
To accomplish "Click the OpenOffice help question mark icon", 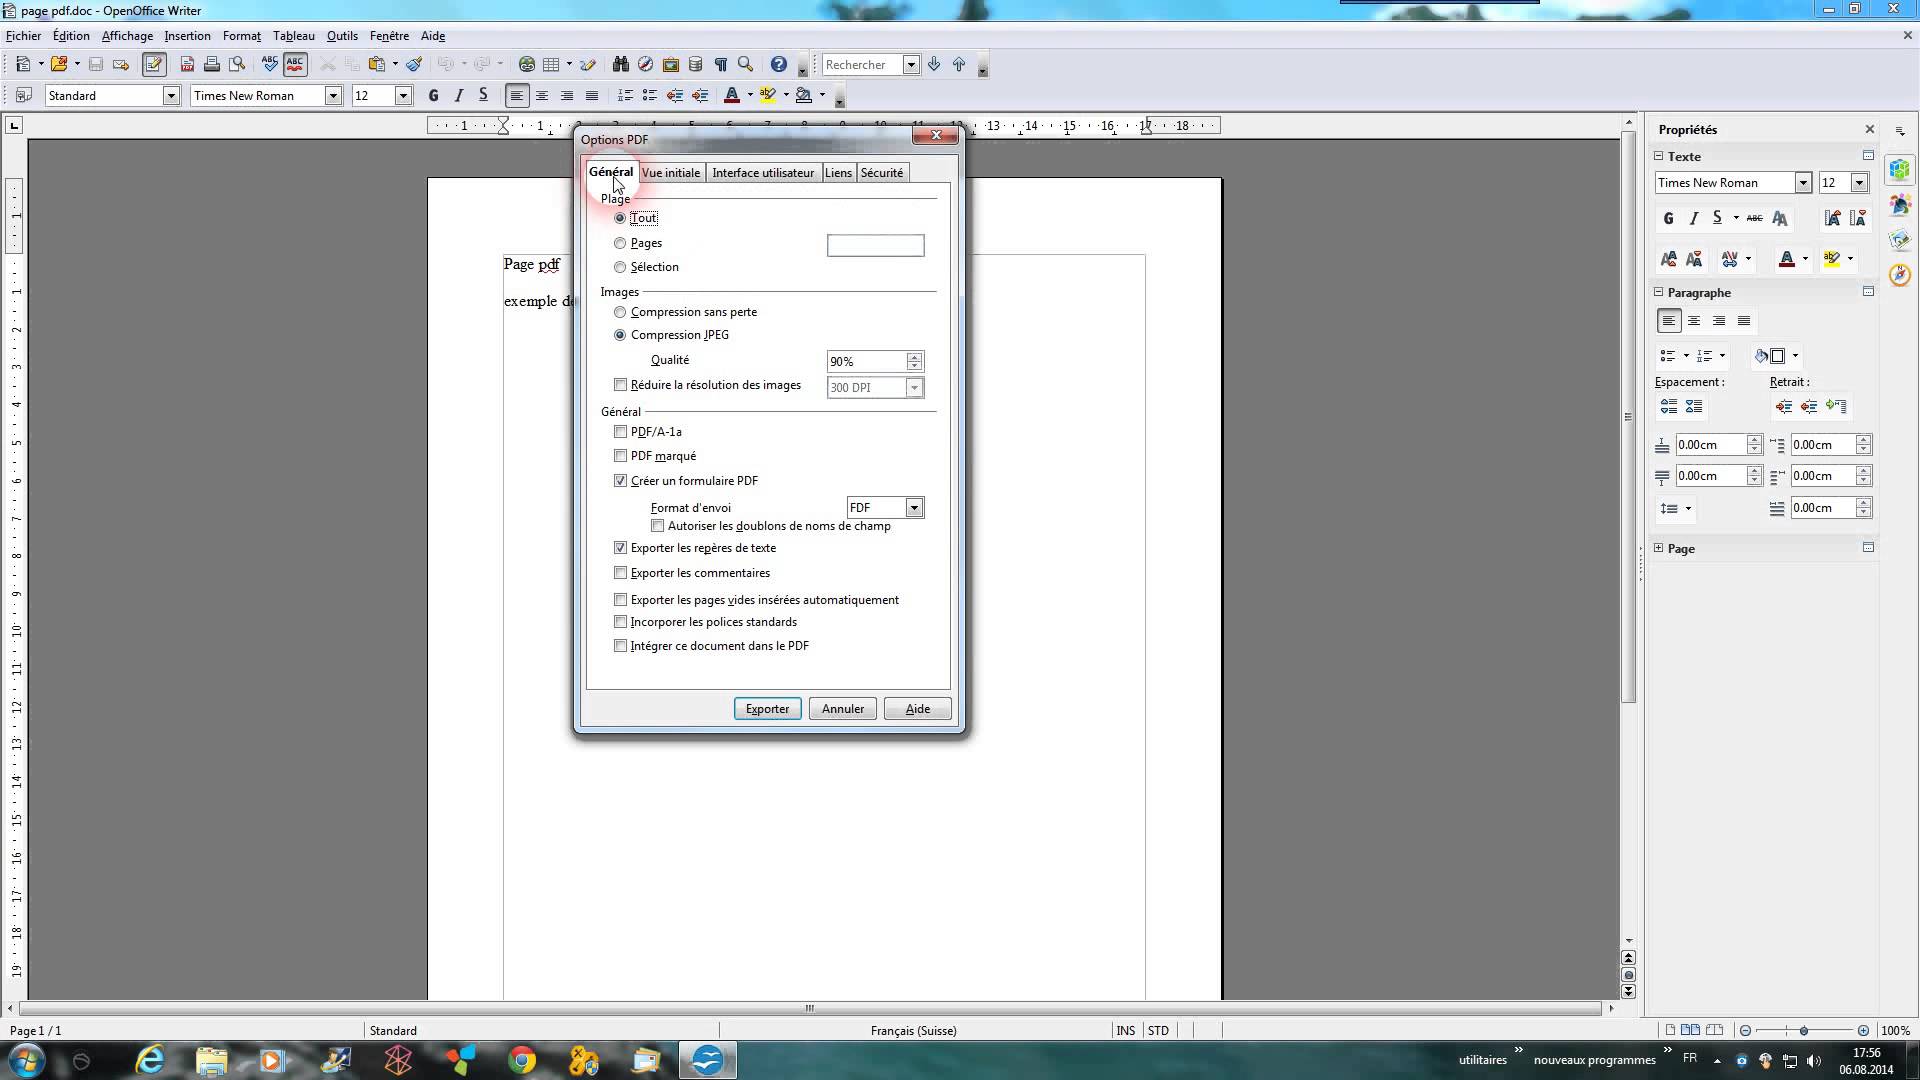I will pos(779,64).
